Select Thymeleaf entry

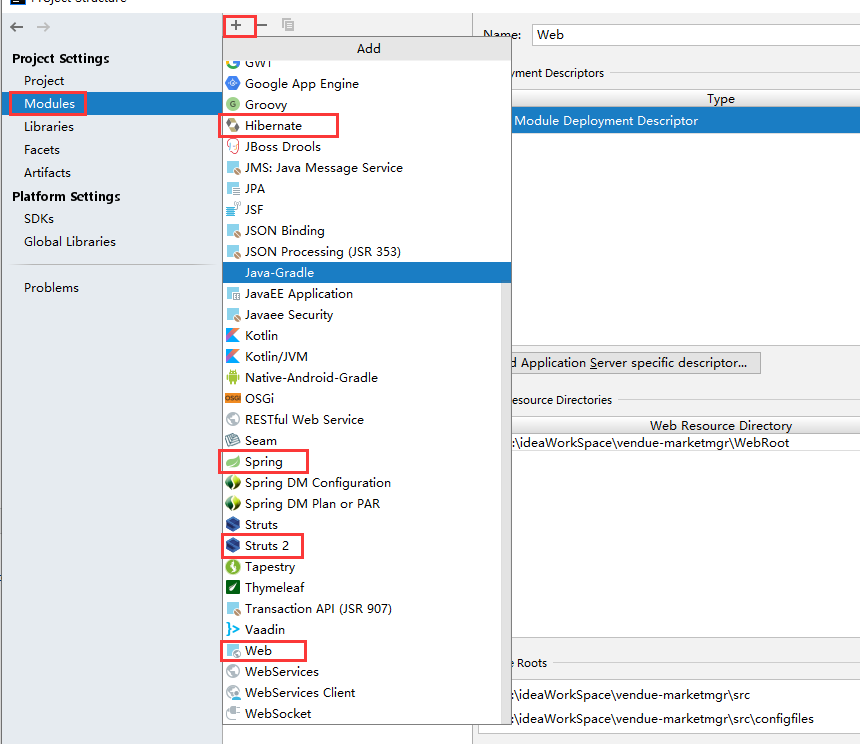click(362, 588)
